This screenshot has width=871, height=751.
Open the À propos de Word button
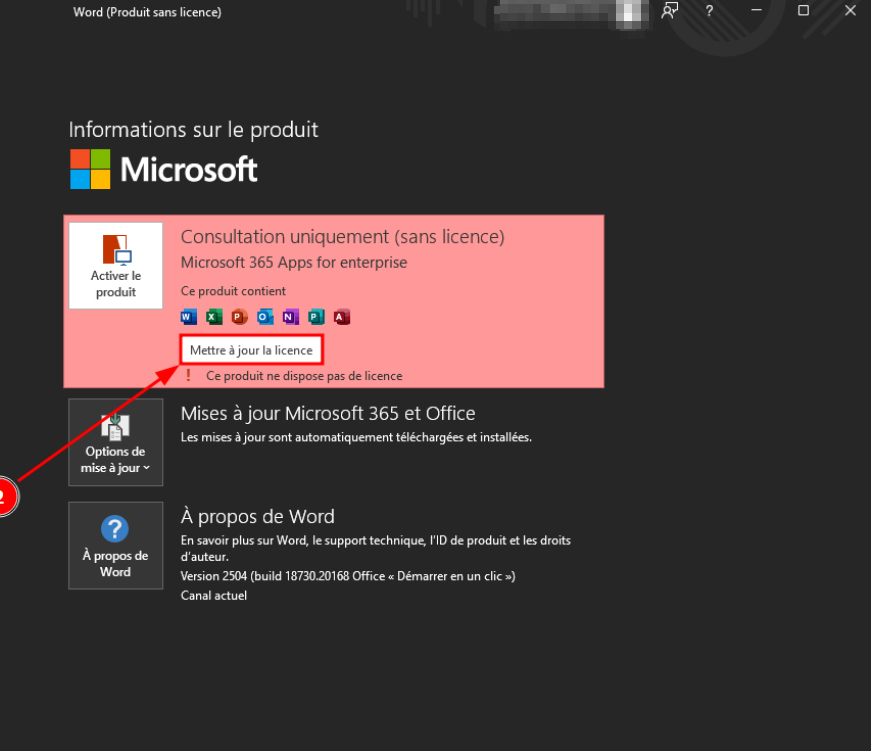click(x=116, y=545)
